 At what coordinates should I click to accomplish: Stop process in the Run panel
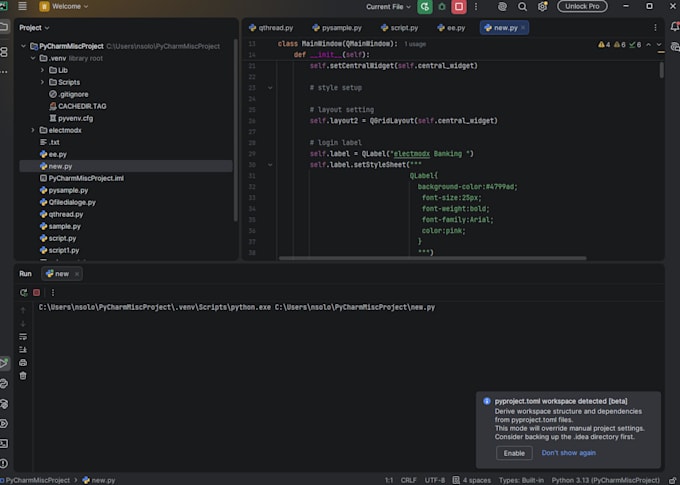[36, 293]
